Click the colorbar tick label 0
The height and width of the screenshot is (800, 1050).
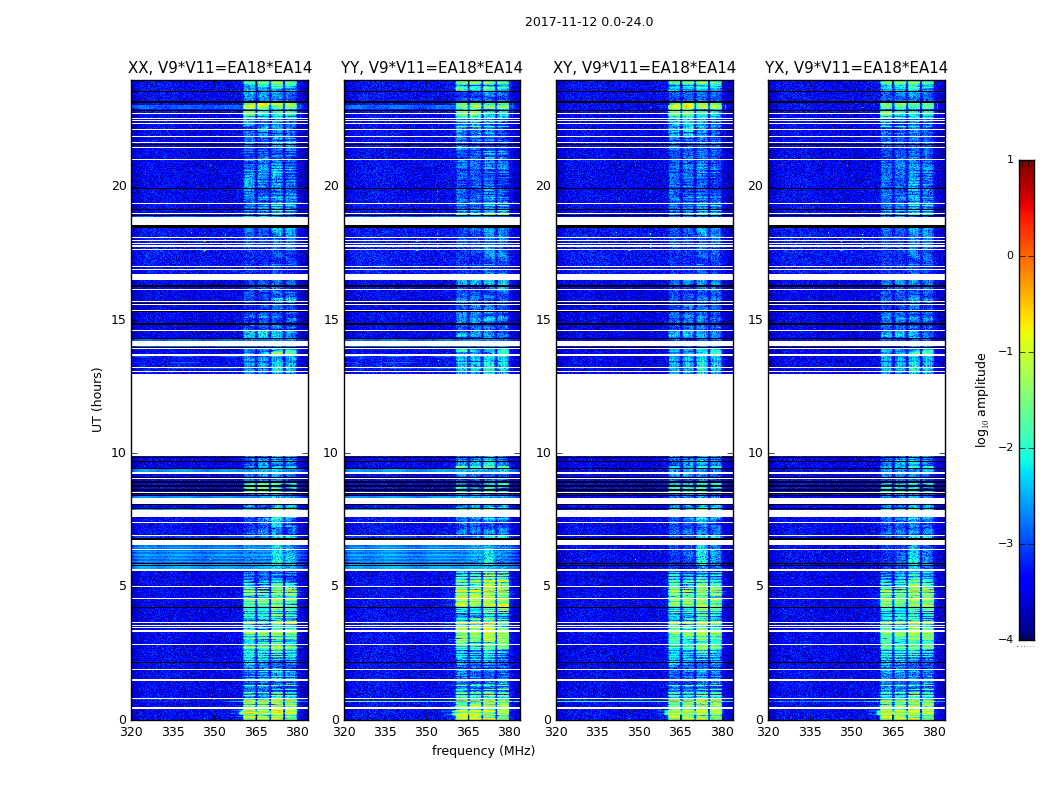1010,256
